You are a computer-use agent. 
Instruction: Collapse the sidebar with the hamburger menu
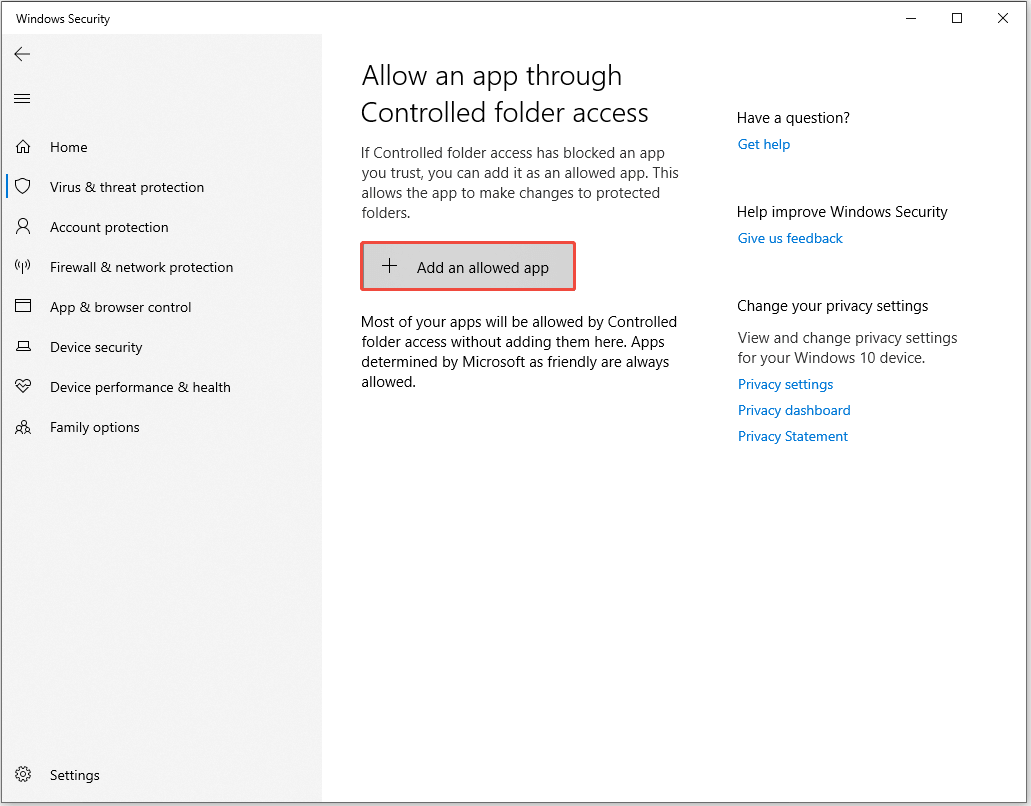21,98
